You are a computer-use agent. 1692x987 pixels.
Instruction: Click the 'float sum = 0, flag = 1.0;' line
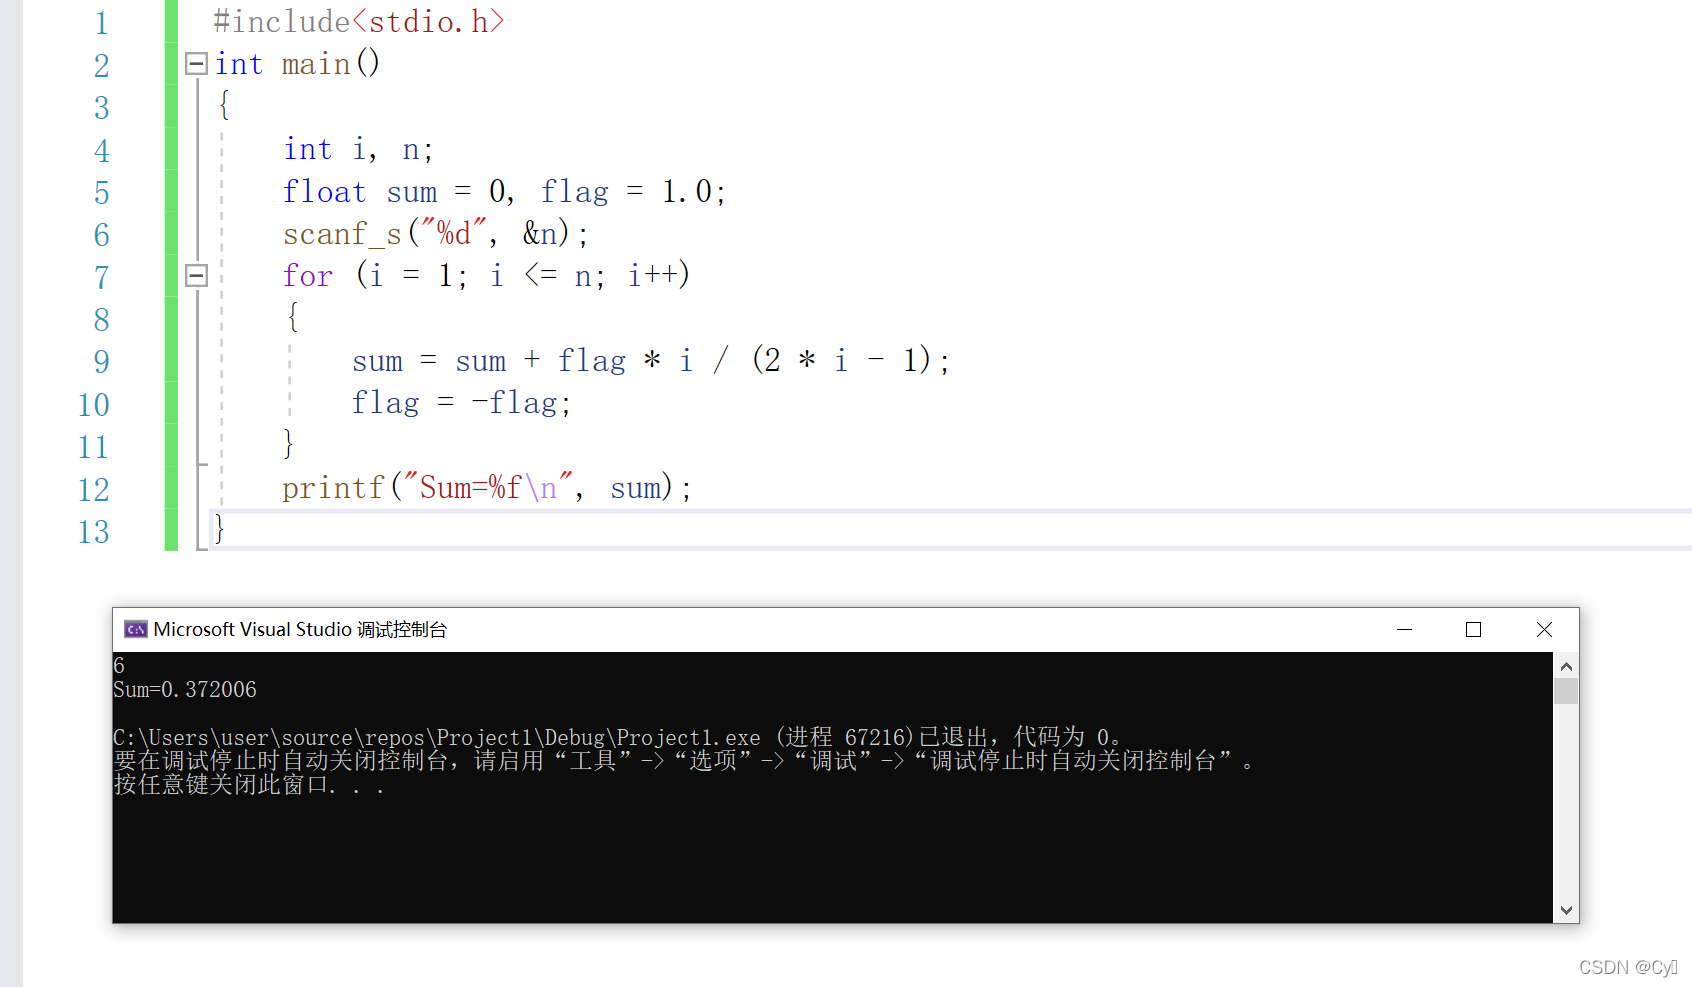click(504, 191)
